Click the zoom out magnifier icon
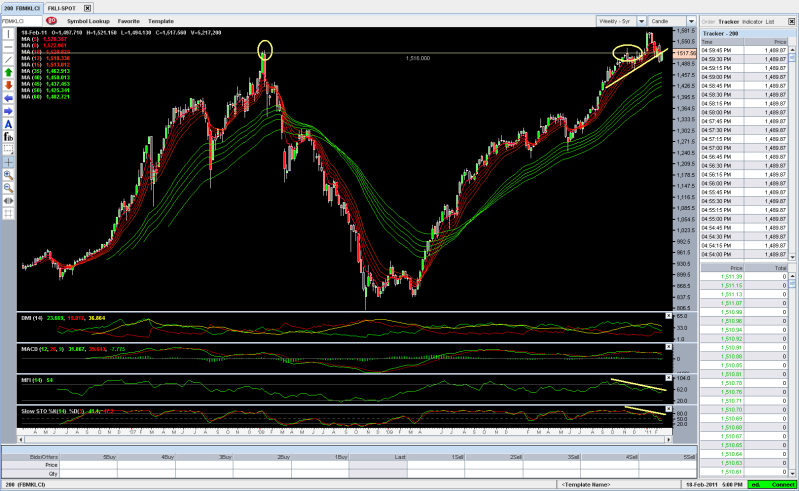The width and height of the screenshot is (799, 491). pos(8,188)
